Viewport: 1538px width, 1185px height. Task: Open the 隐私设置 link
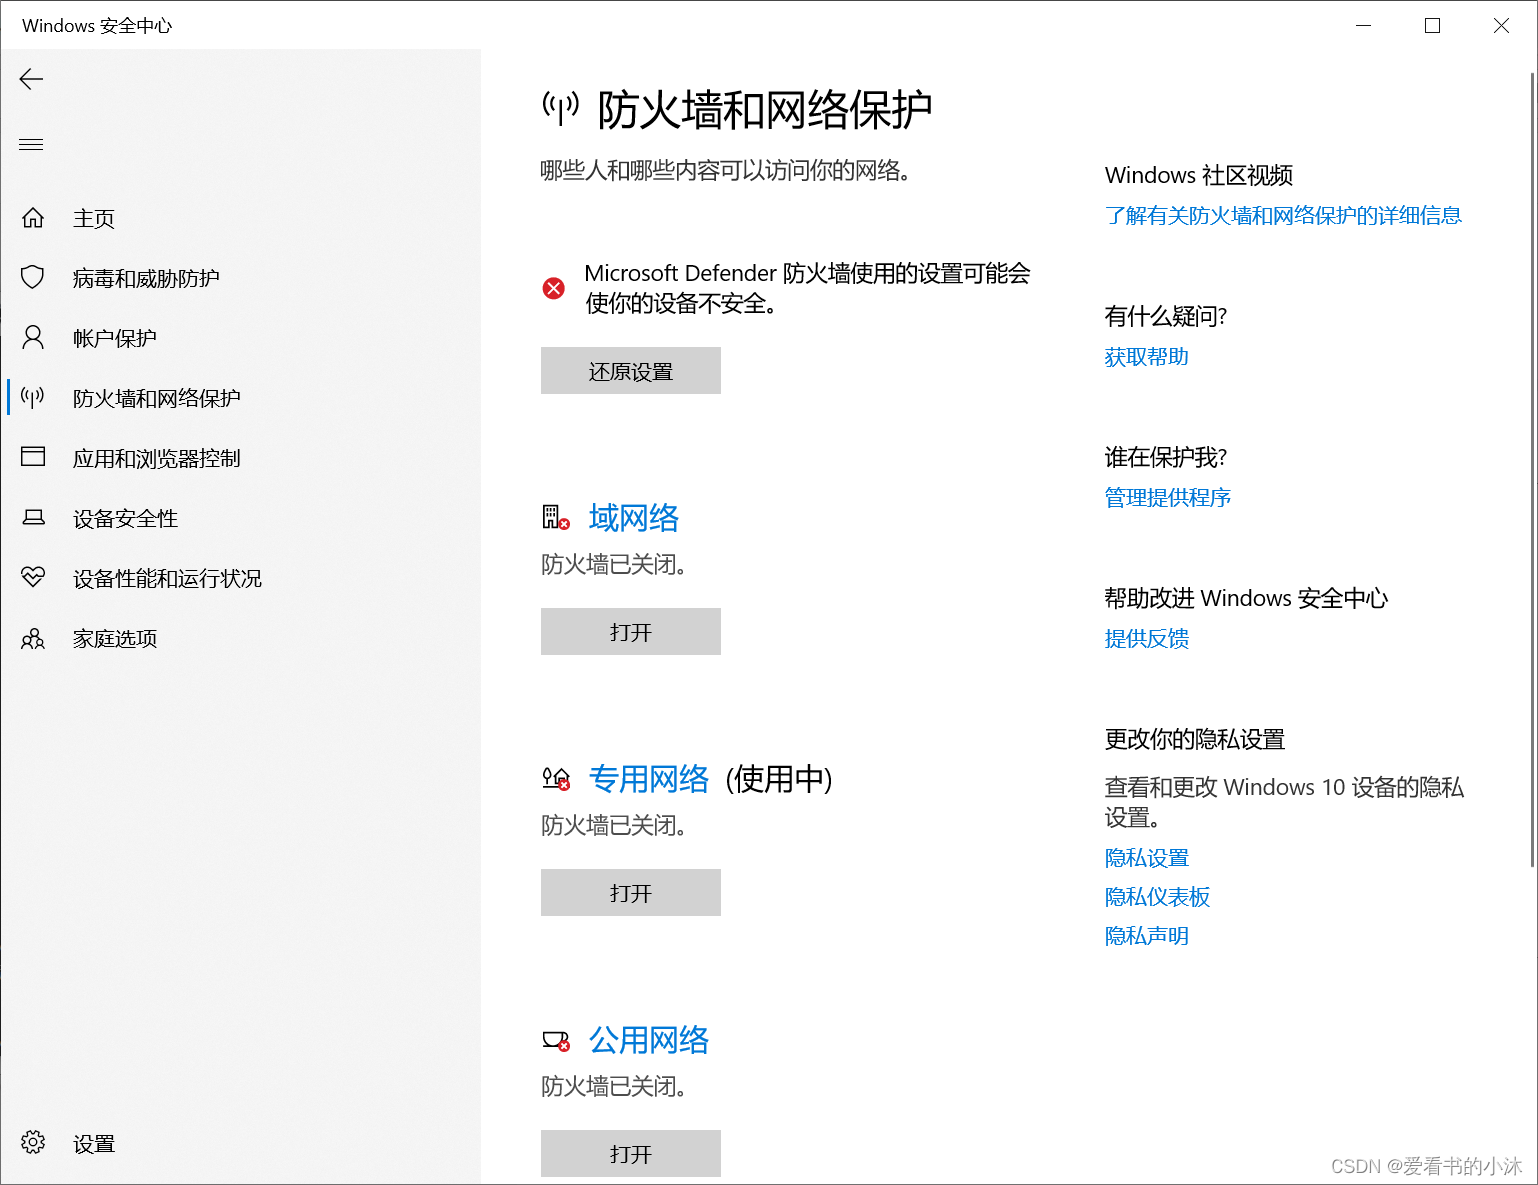point(1147,858)
